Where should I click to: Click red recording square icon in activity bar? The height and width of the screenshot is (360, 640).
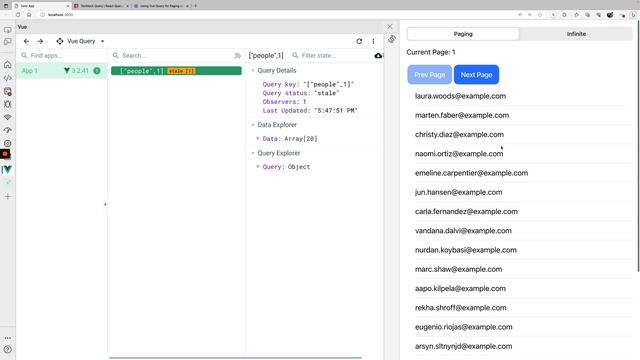coord(5,154)
